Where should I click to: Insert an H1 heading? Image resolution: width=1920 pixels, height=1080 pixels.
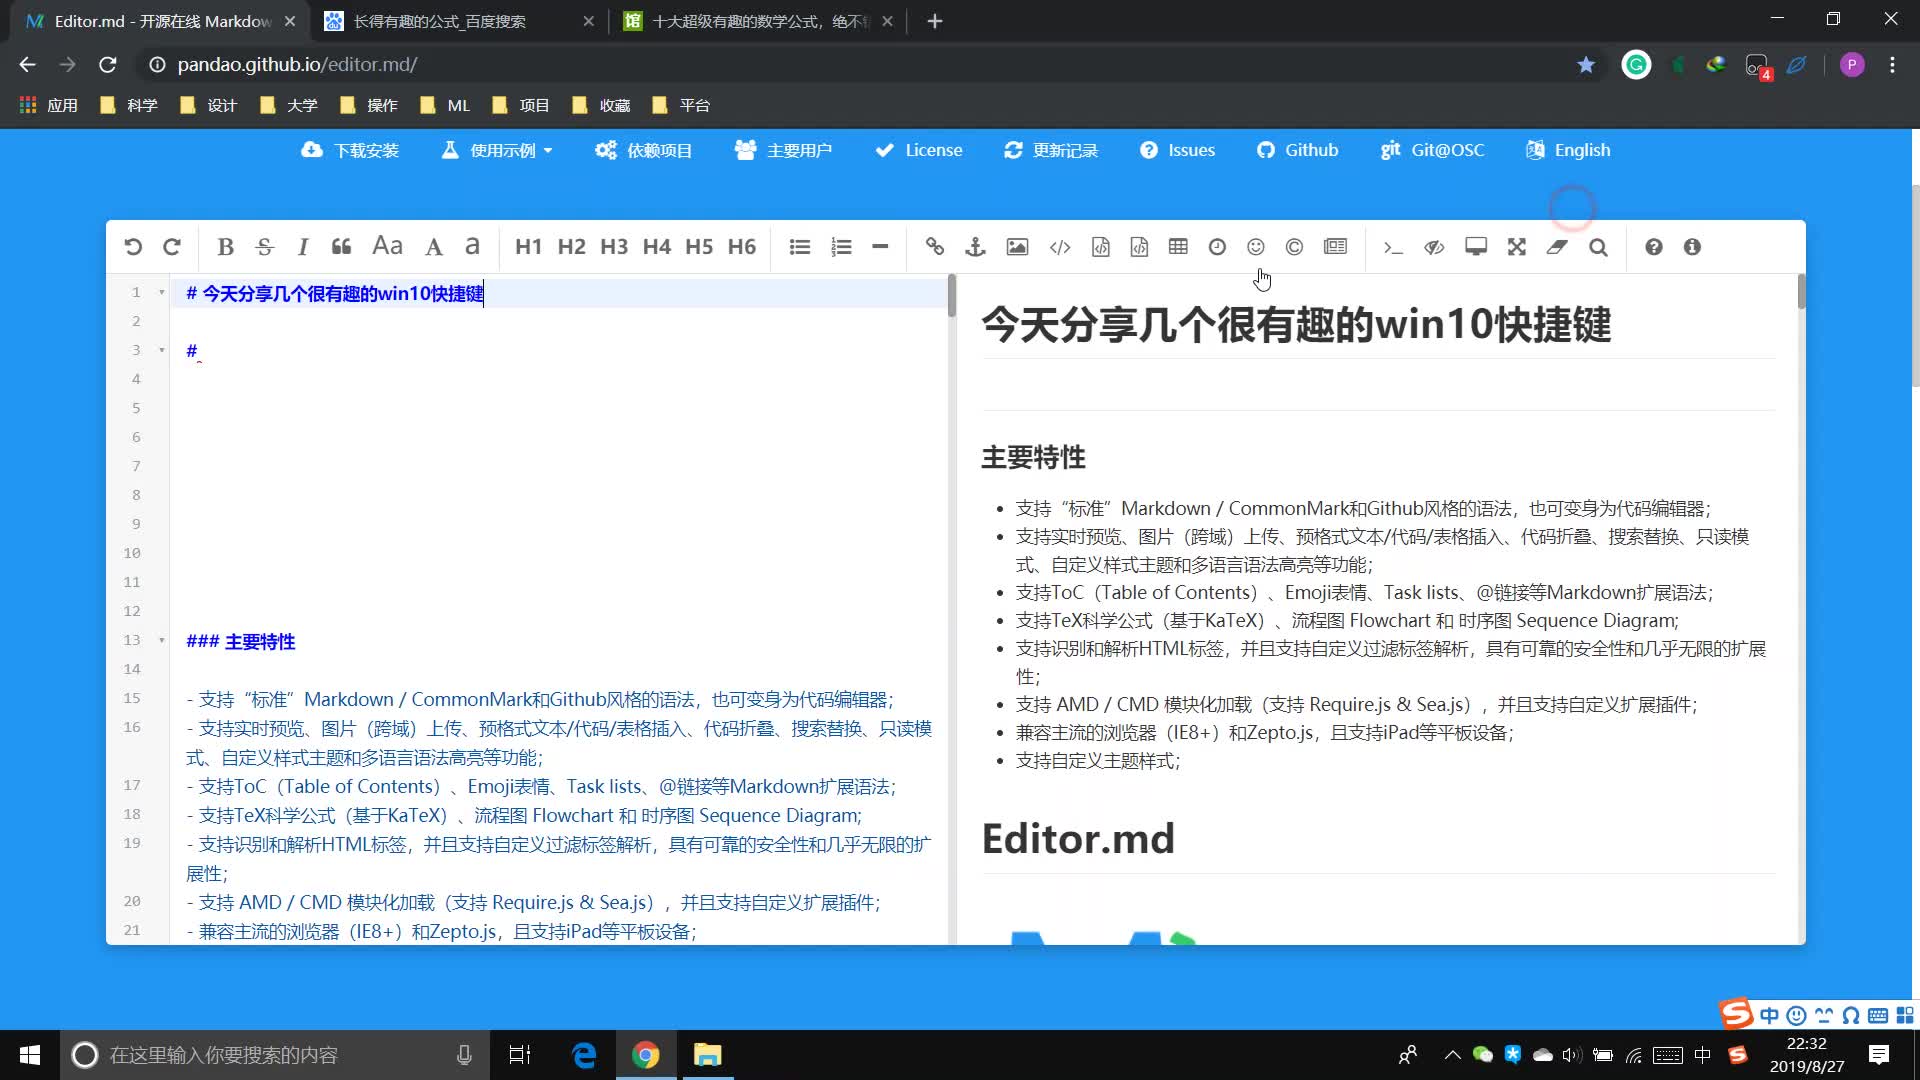coord(528,247)
